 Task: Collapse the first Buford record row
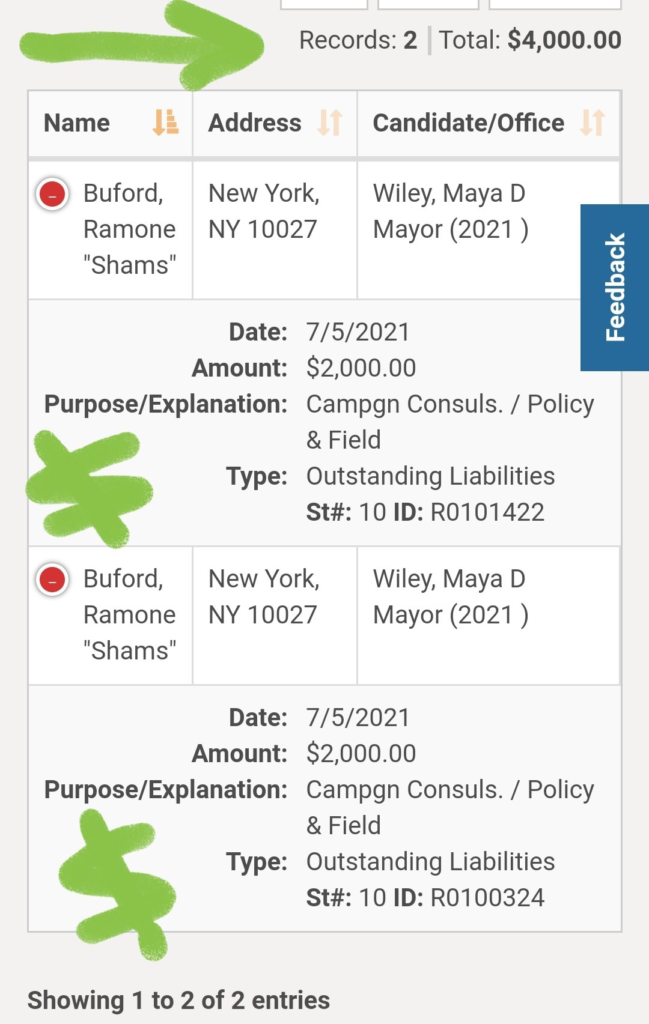(53, 194)
